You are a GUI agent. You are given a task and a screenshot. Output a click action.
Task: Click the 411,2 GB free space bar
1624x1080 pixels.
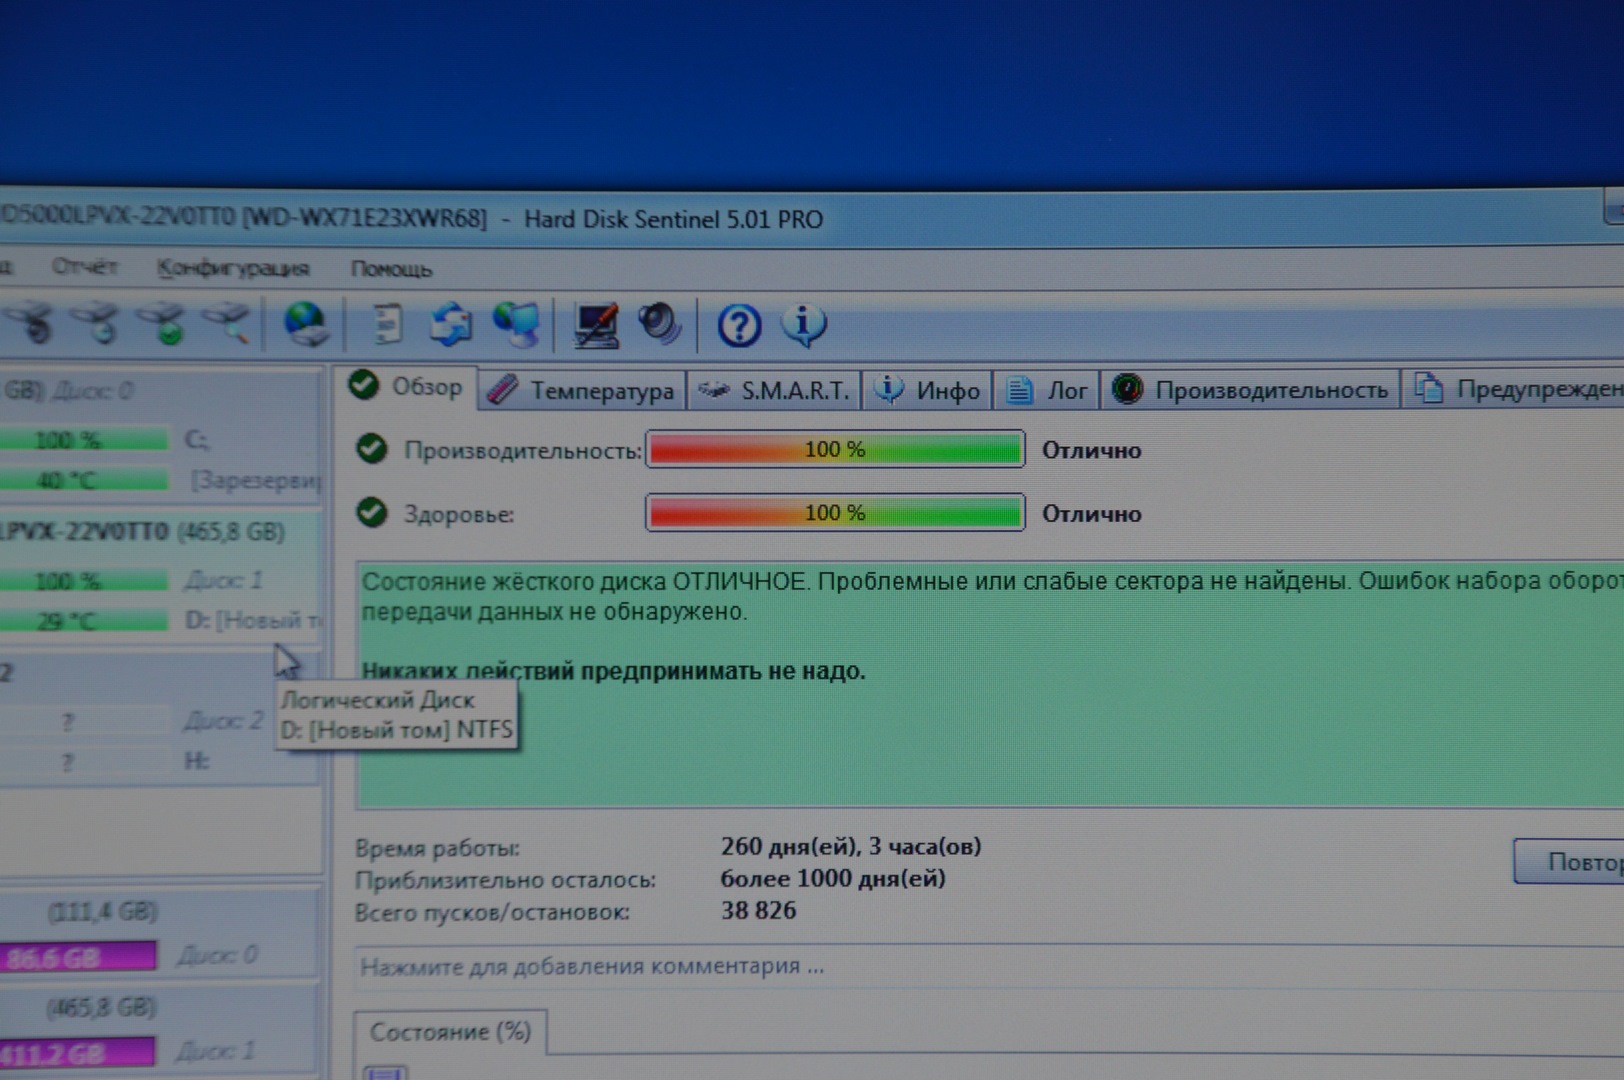pyautogui.click(x=78, y=1052)
